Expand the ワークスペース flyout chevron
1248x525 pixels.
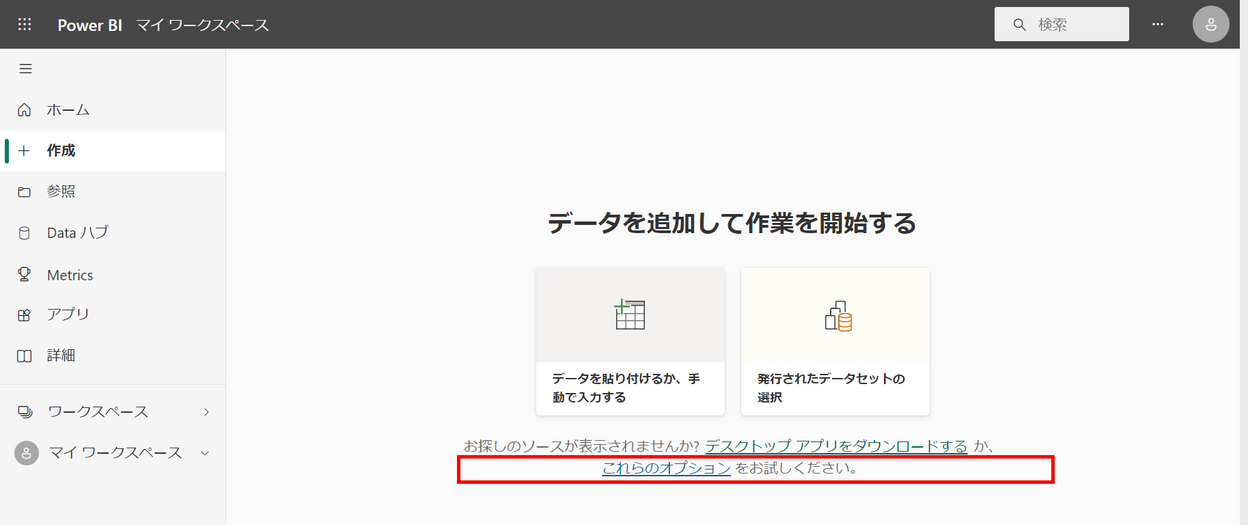[206, 412]
